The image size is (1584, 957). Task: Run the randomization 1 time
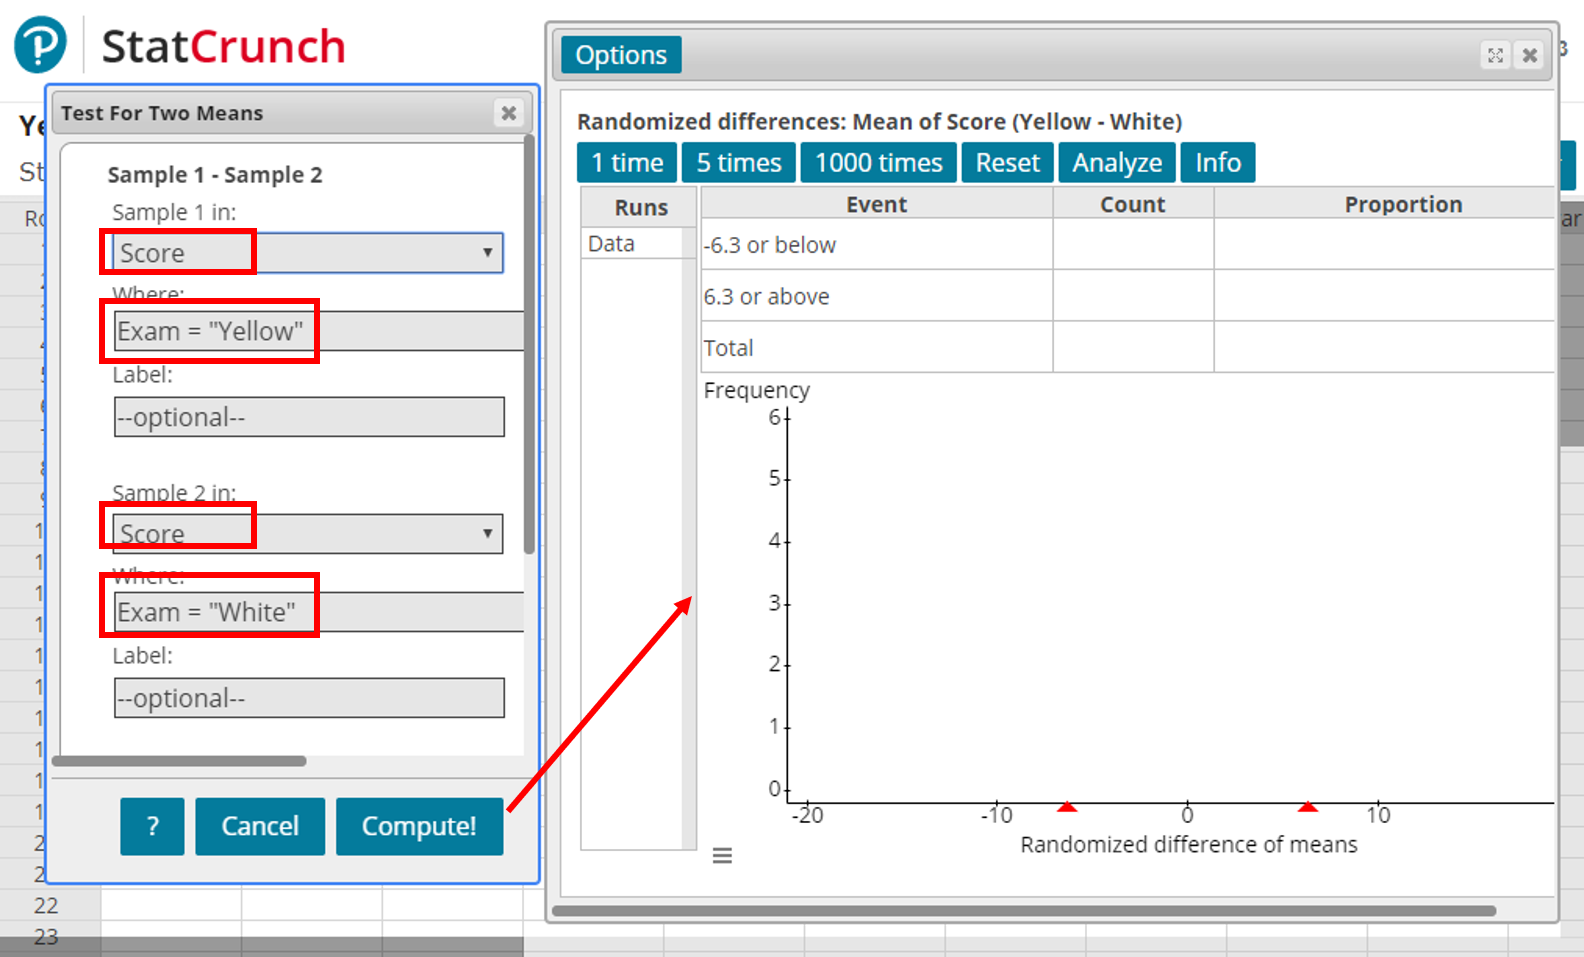627,163
